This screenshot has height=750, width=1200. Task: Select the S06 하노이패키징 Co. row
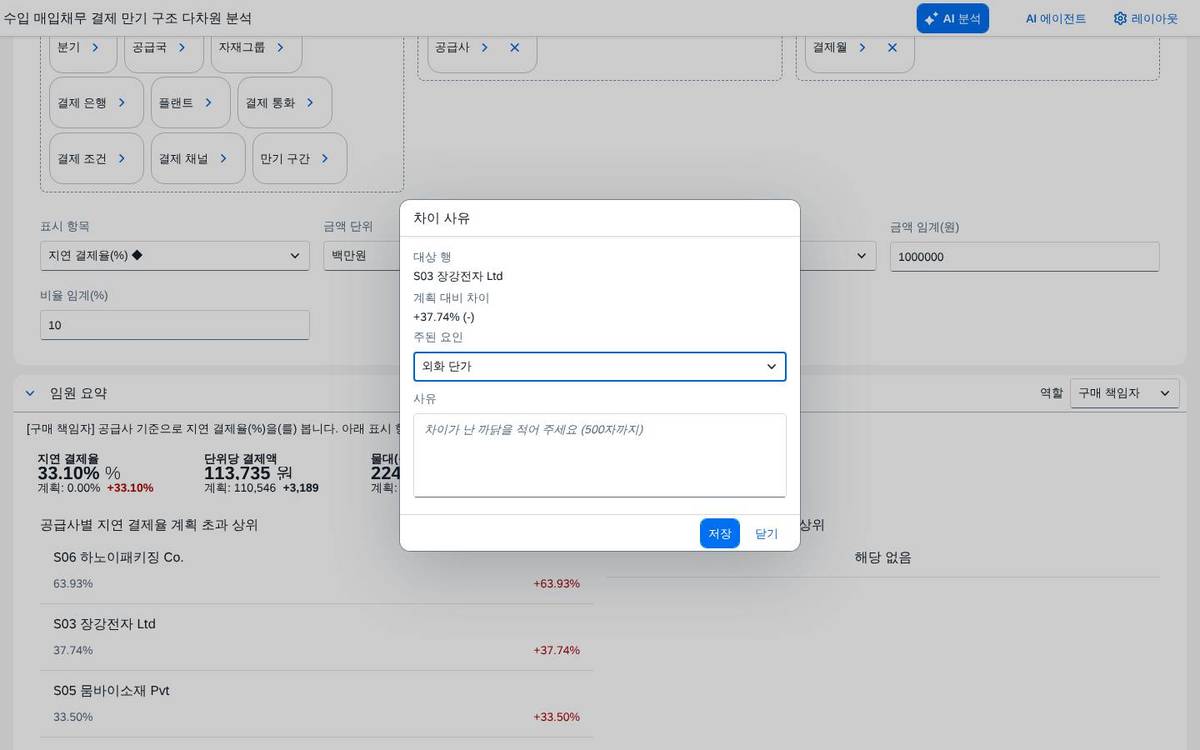317,570
